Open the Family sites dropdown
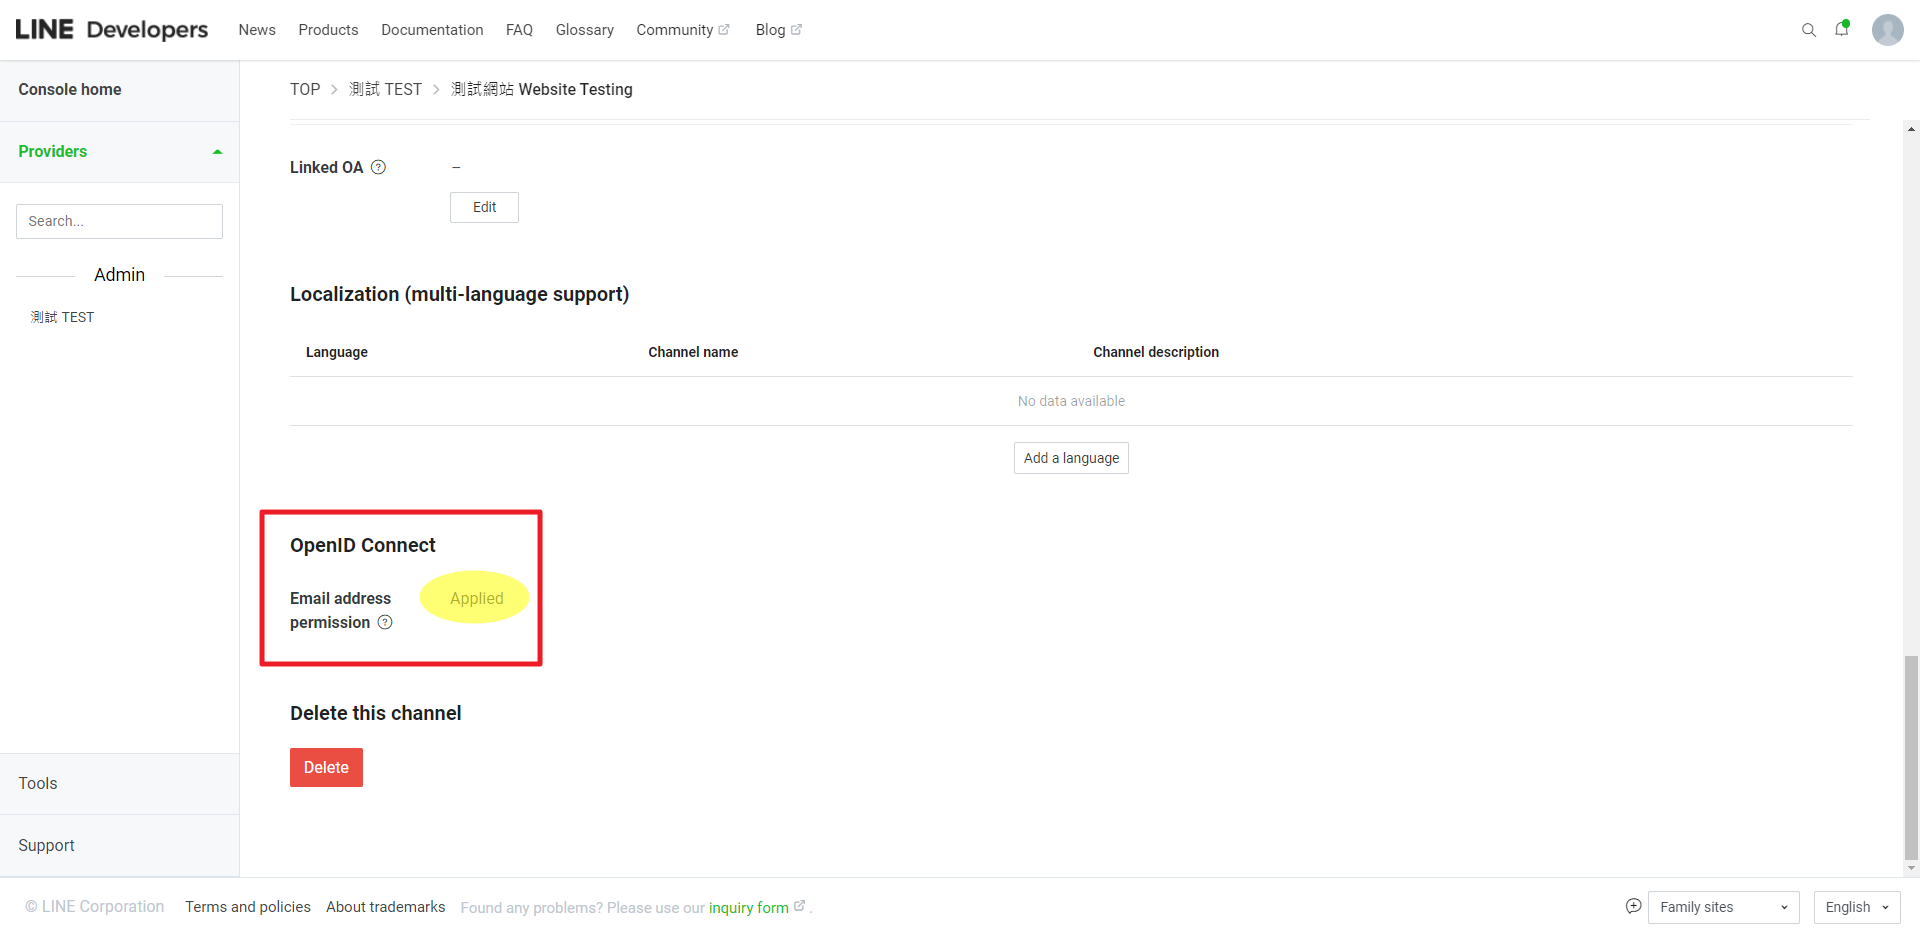Viewport: 1920px width, 937px height. (x=1723, y=907)
